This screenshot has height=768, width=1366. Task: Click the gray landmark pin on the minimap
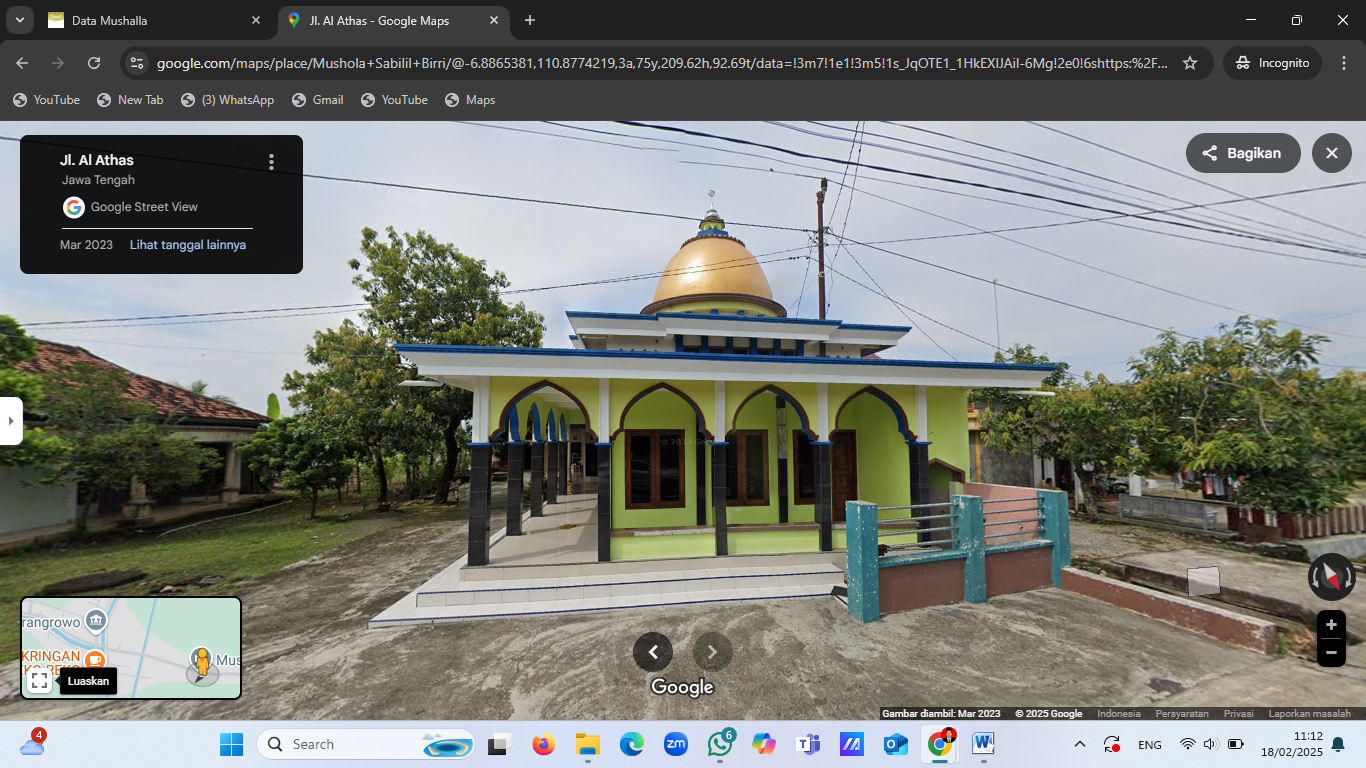(x=95, y=620)
